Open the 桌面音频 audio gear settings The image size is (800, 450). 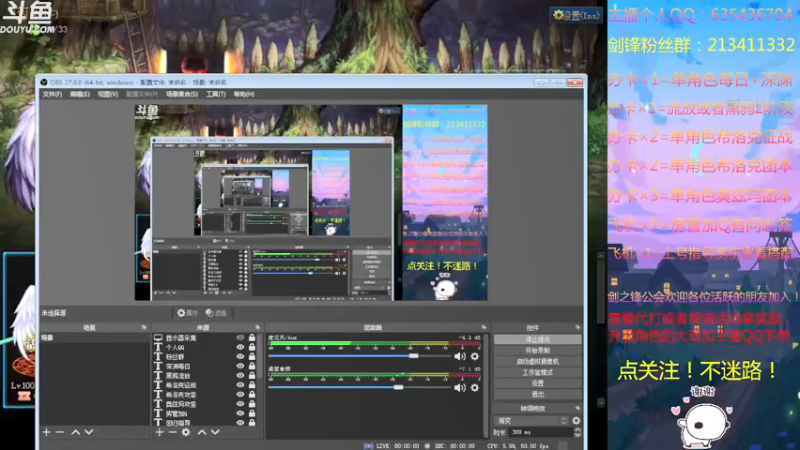(x=474, y=388)
